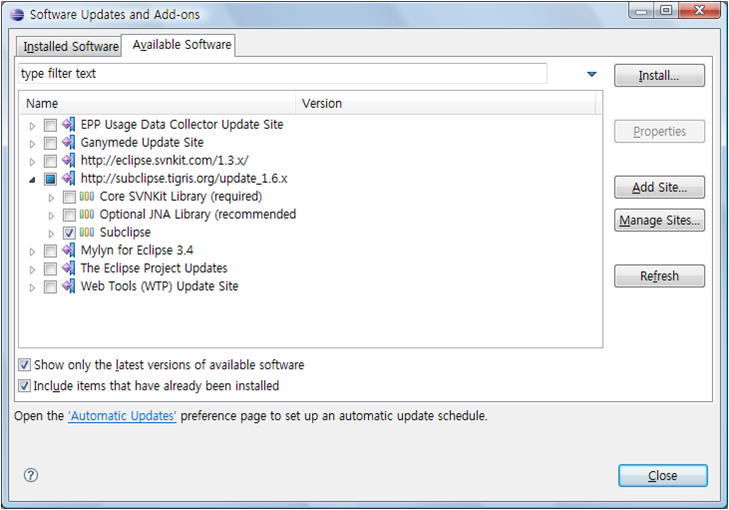Viewport: 729px width, 510px height.
Task: Expand the EPP Usage Data Collector node
Action: [32, 126]
